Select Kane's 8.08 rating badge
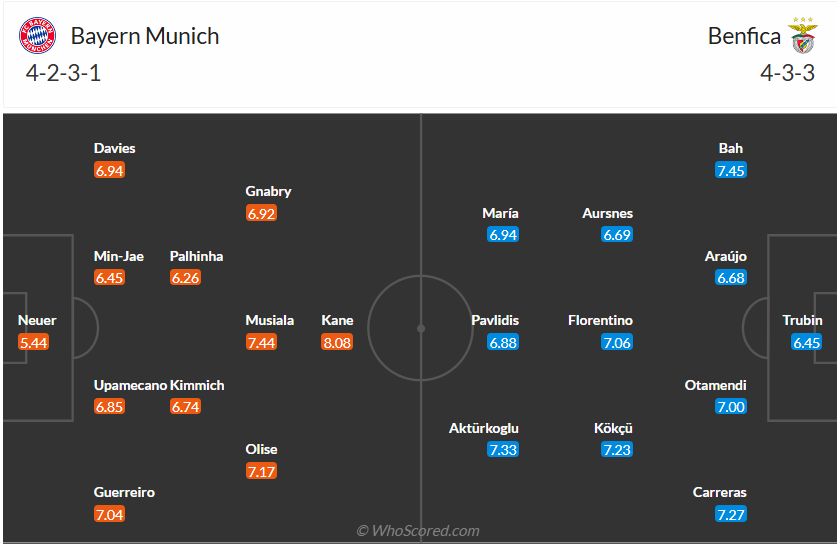The image size is (837, 544). [x=337, y=342]
